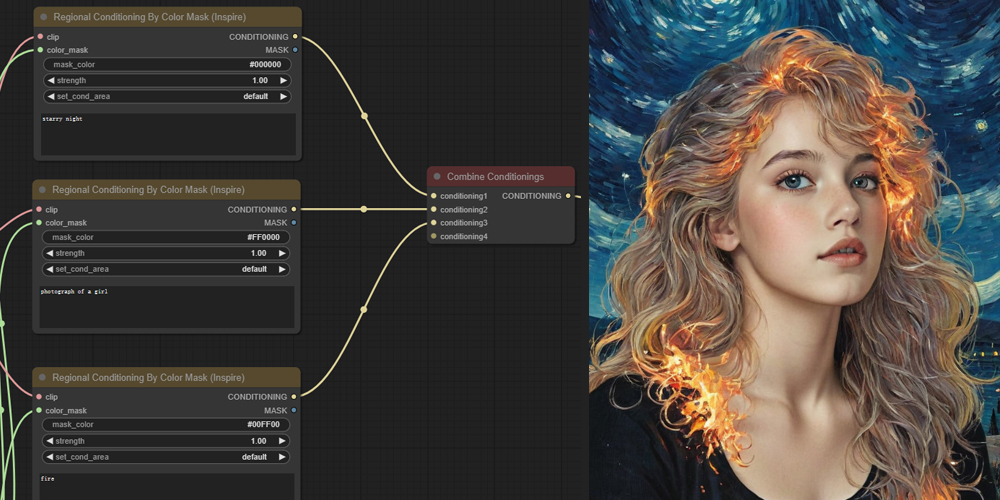Decrease strength on the #000000 node
Image resolution: width=1000 pixels, height=500 pixels.
[51, 80]
